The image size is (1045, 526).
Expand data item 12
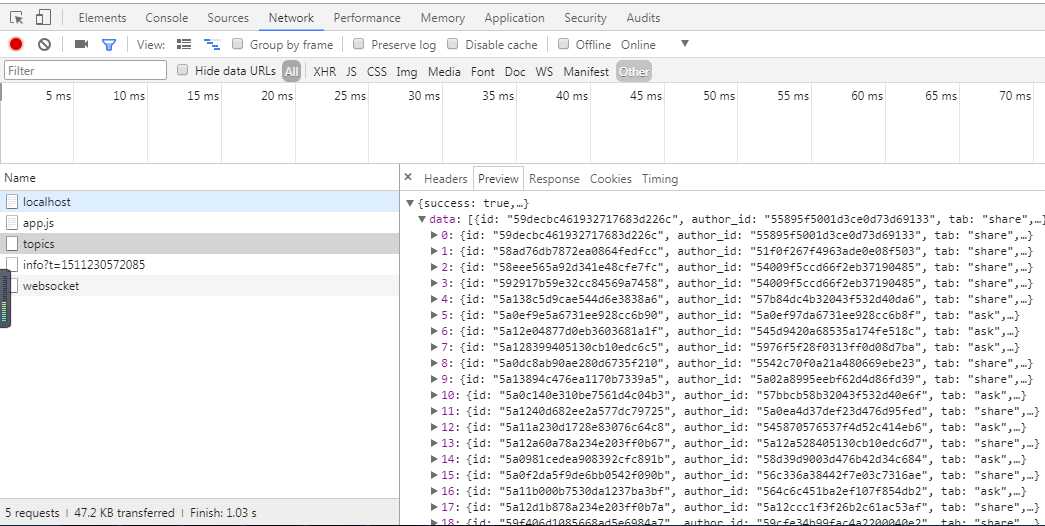pos(435,427)
